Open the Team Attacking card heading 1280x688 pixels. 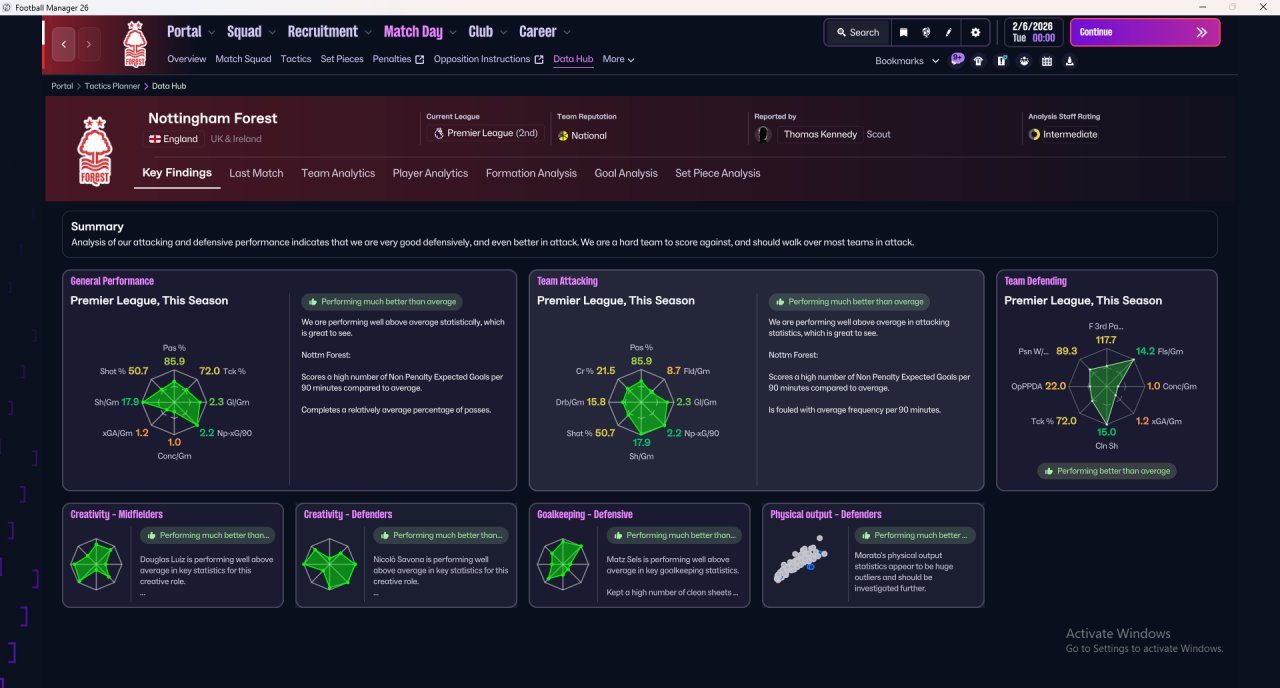point(567,281)
